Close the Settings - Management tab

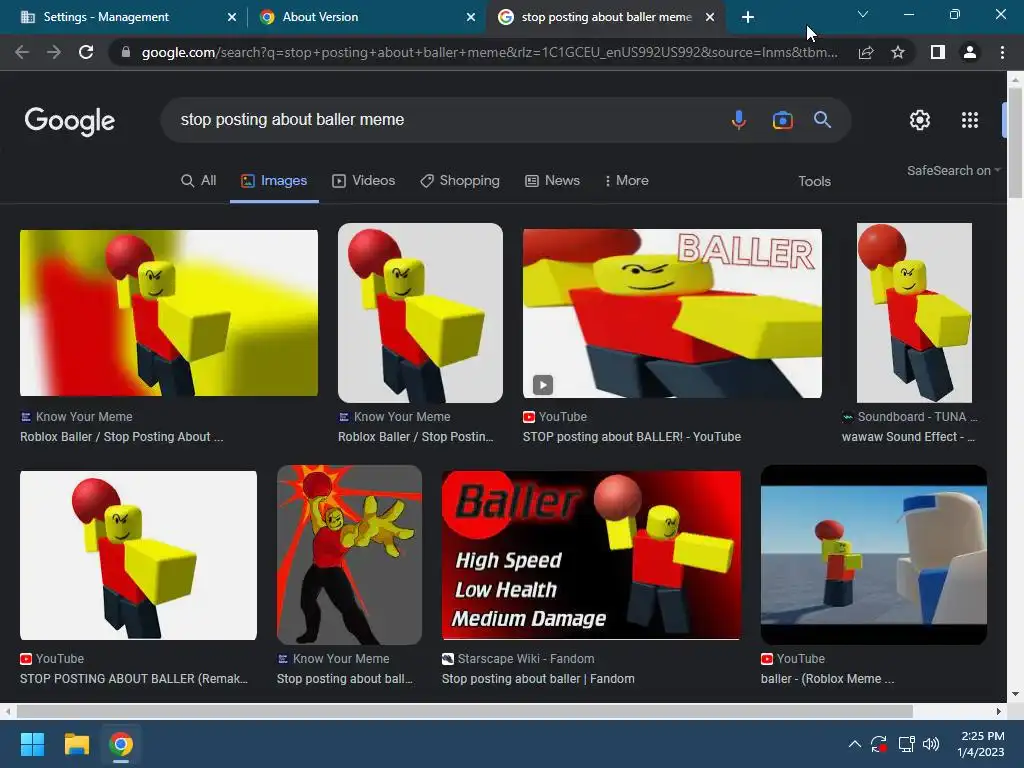[x=232, y=17]
